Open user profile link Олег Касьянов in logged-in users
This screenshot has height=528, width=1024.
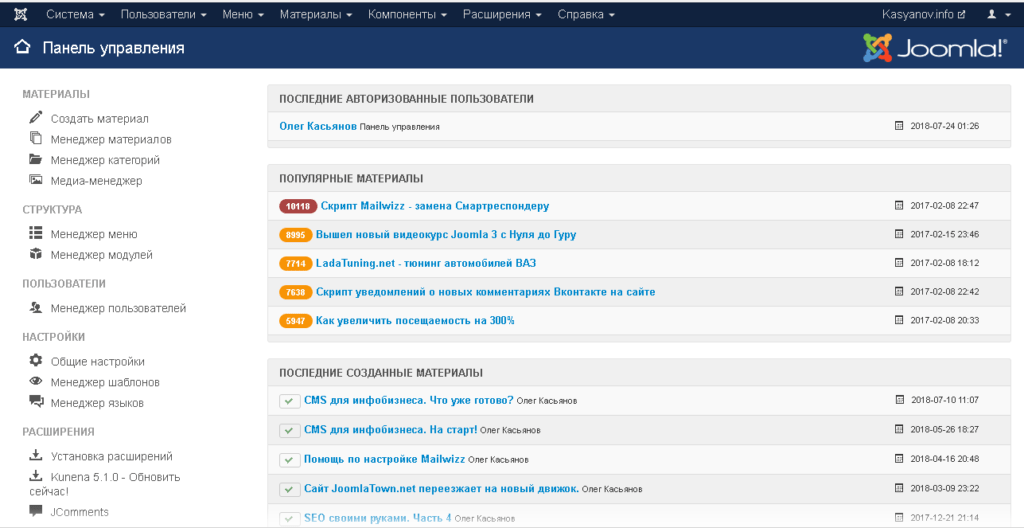[318, 126]
